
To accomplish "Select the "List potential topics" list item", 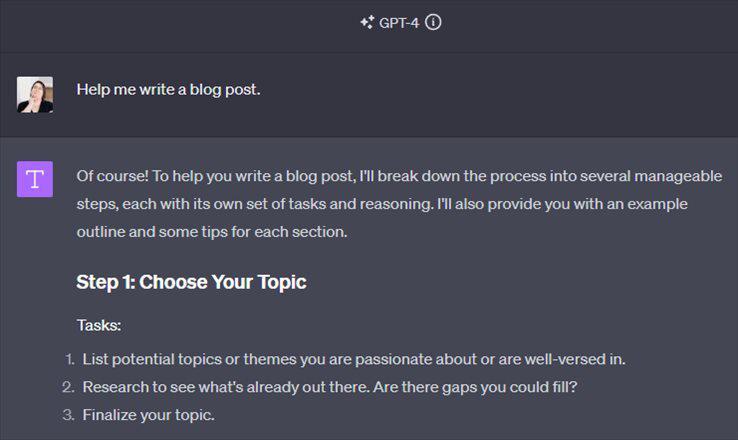I will tap(354, 358).
